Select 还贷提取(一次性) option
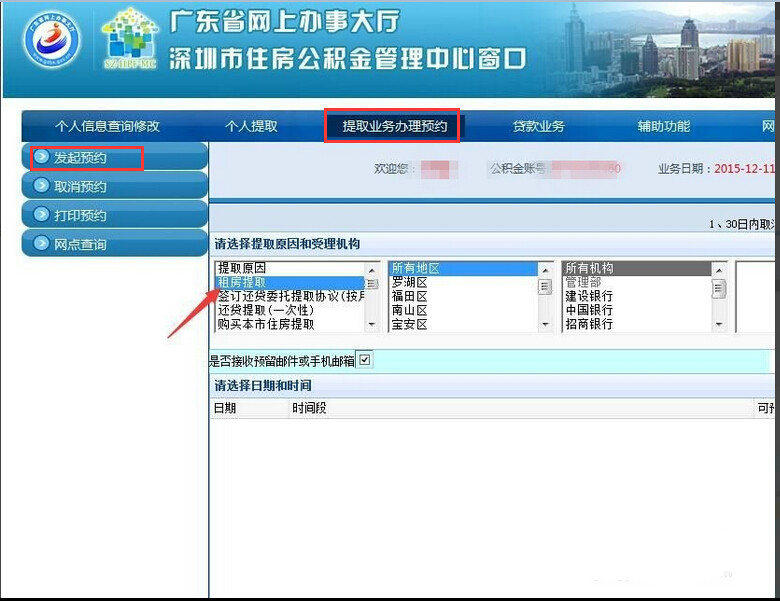 pos(290,310)
